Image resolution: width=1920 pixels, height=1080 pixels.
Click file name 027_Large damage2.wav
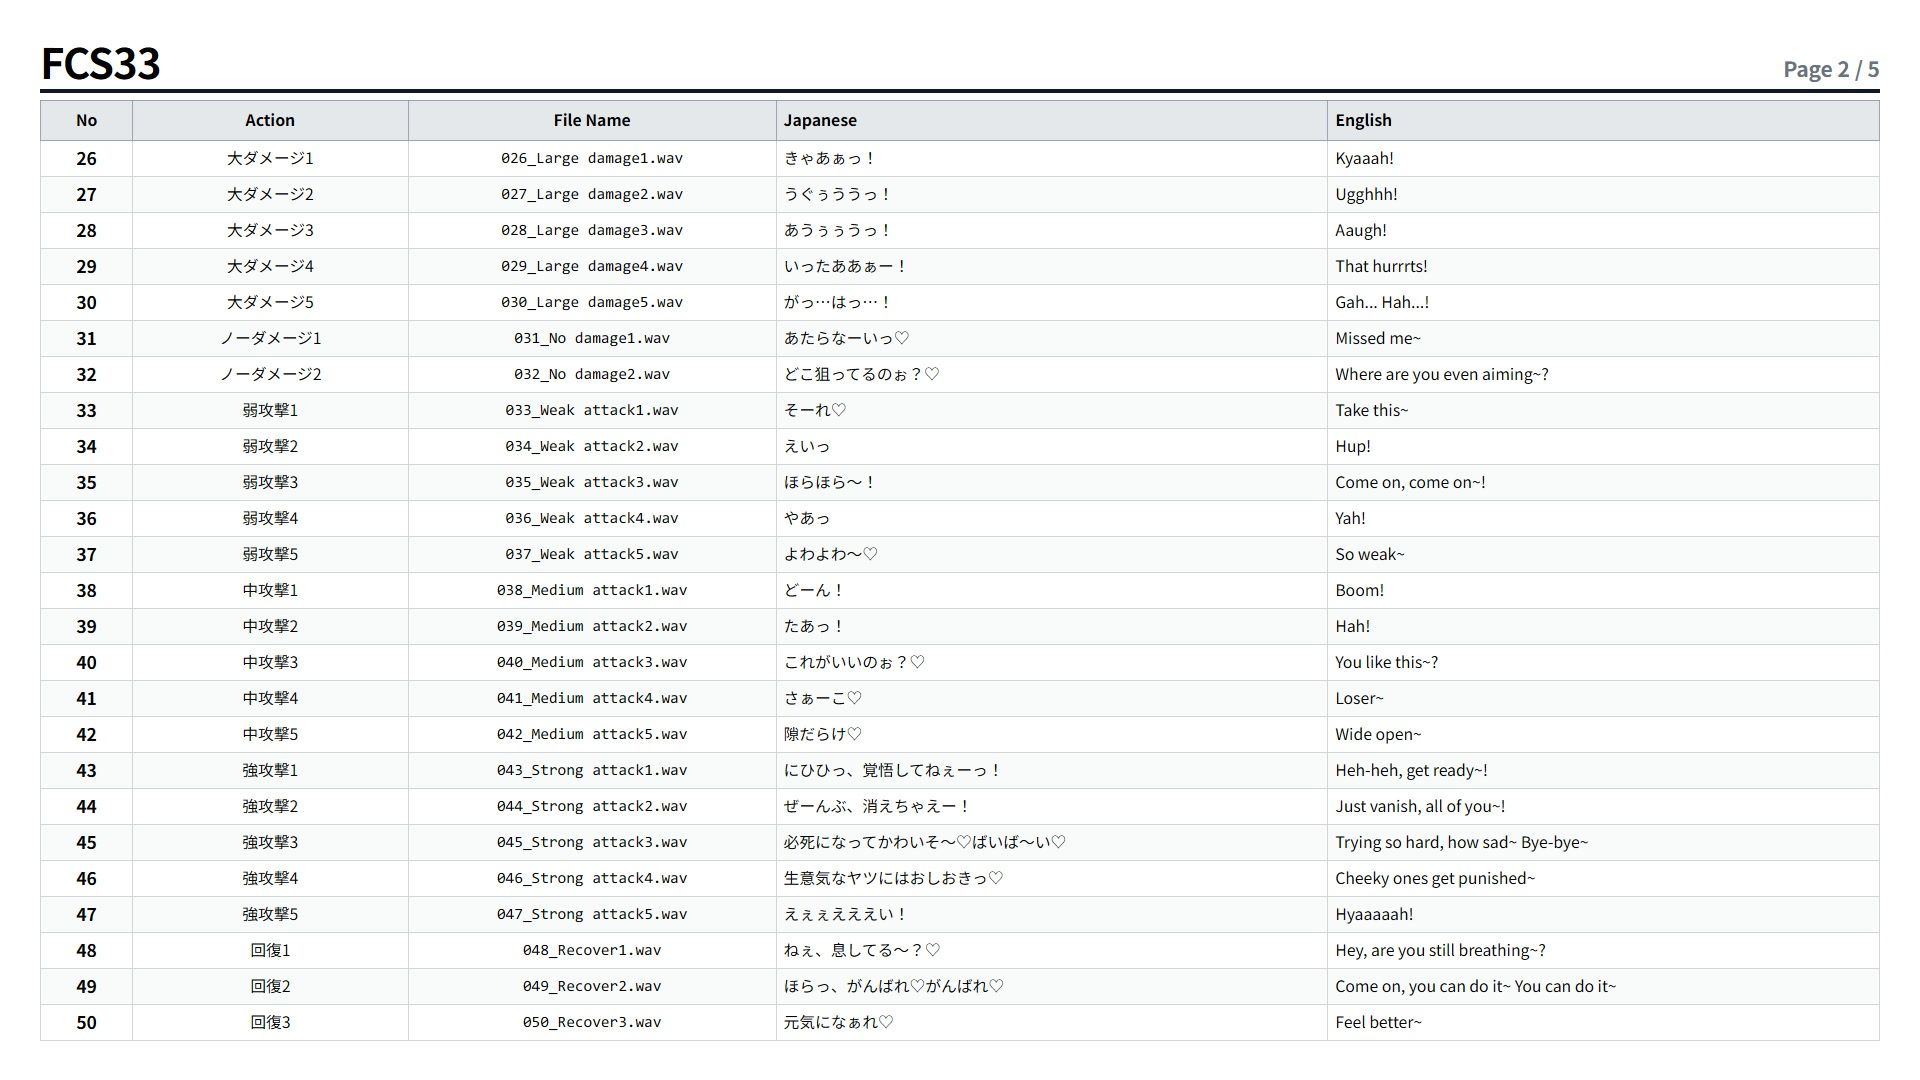coord(592,194)
